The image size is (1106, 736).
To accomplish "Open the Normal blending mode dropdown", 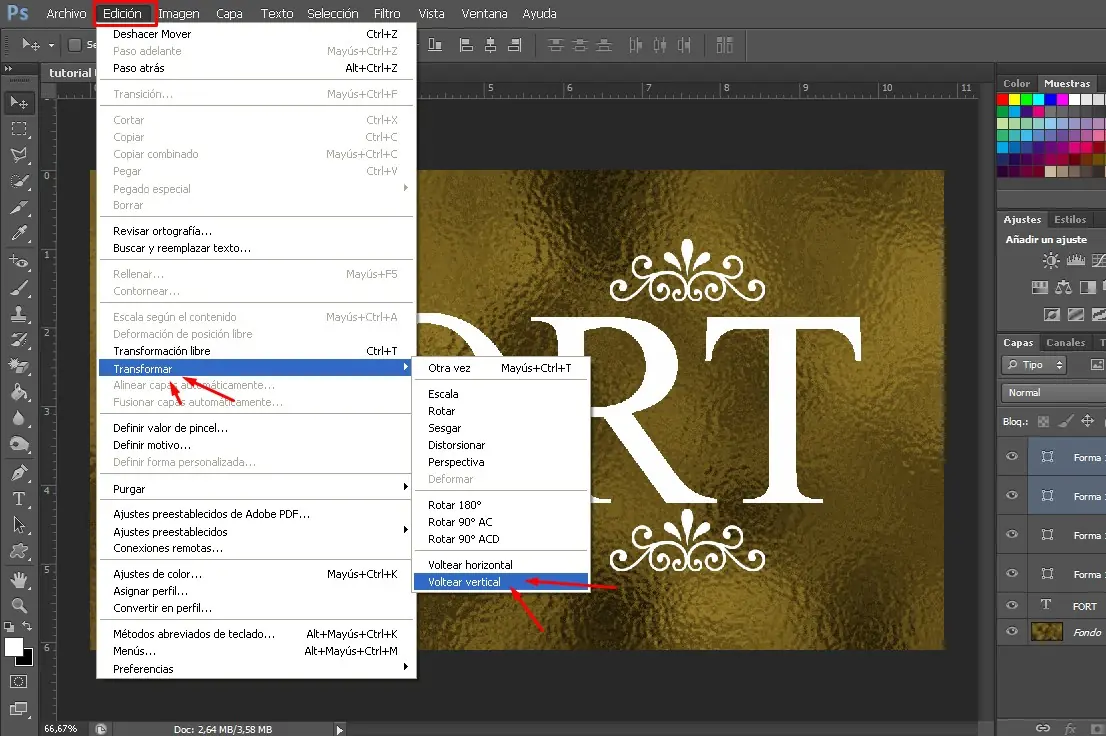I will pyautogui.click(x=1054, y=393).
